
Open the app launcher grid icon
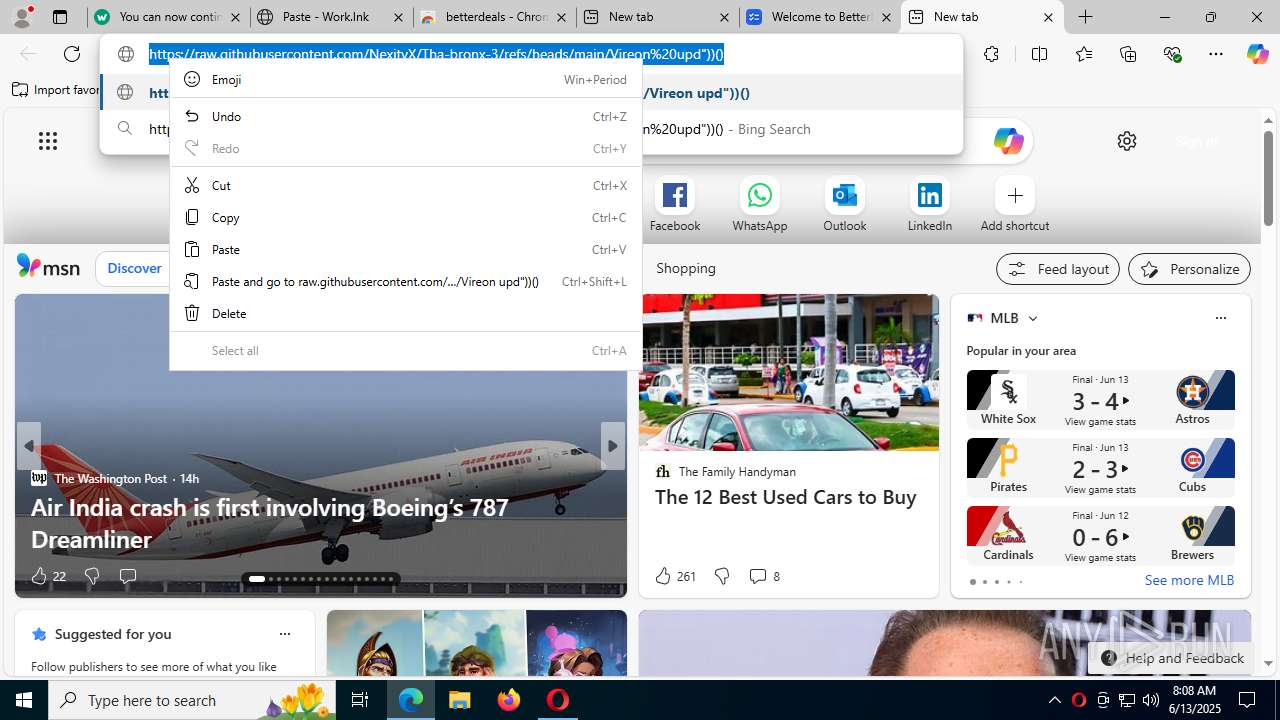coord(48,141)
